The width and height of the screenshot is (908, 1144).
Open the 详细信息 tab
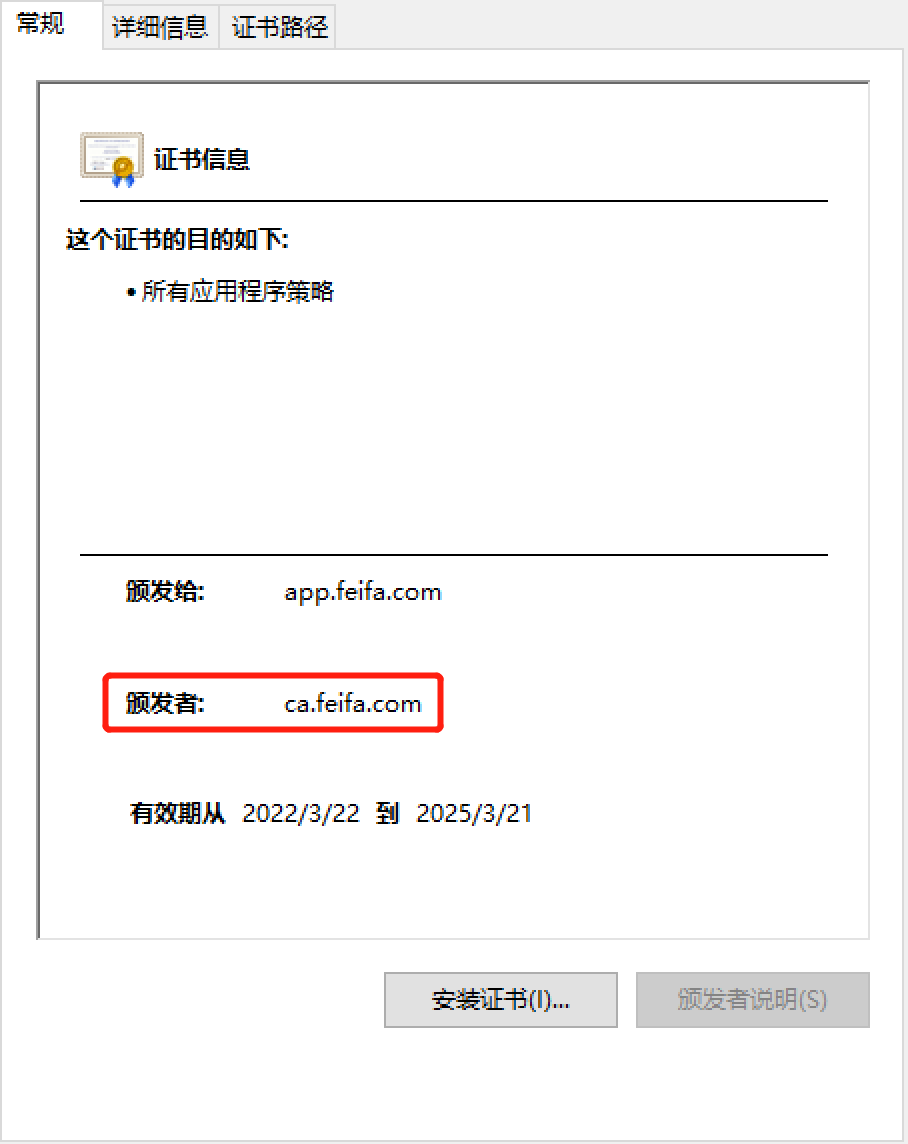pos(160,27)
